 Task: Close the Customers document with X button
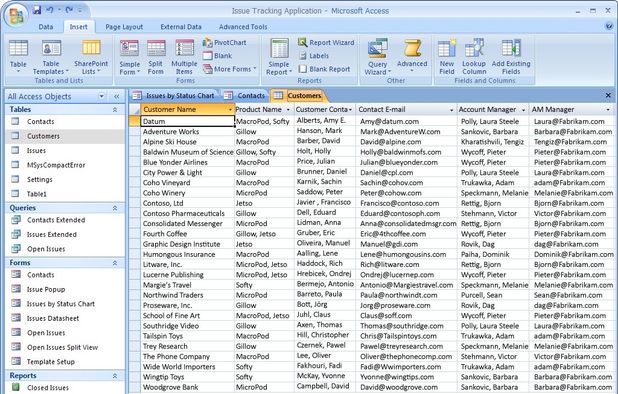tap(608, 95)
